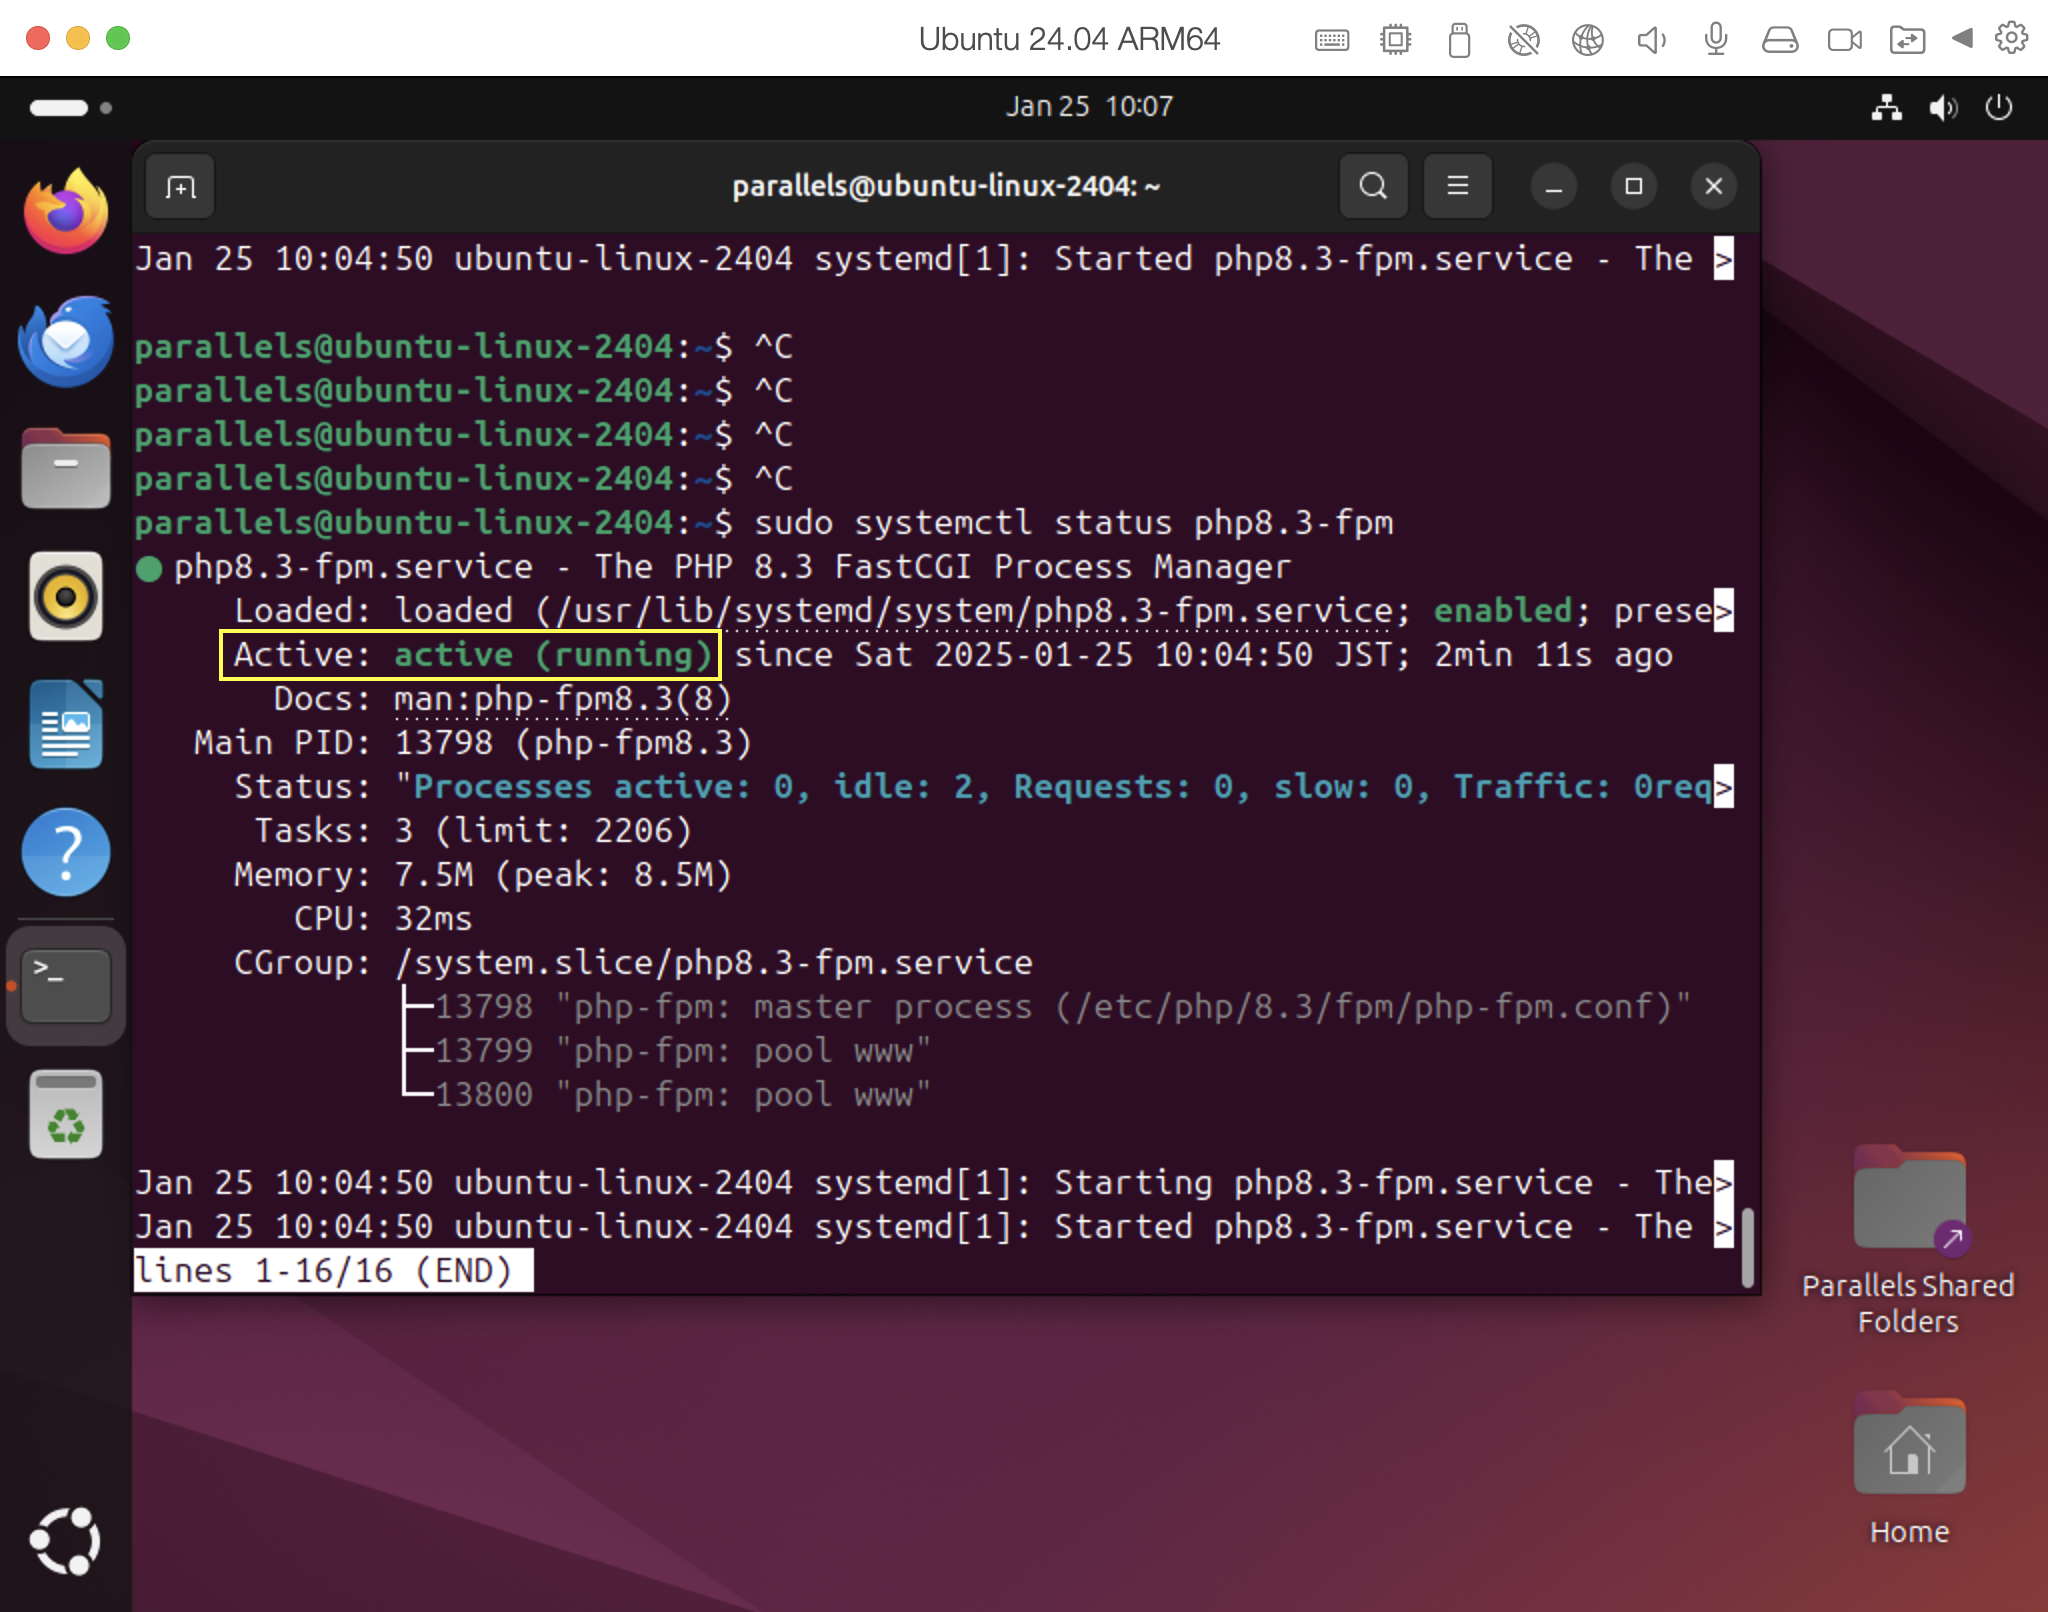Open the clock calendar at Jan 25 10:07

point(1088,106)
